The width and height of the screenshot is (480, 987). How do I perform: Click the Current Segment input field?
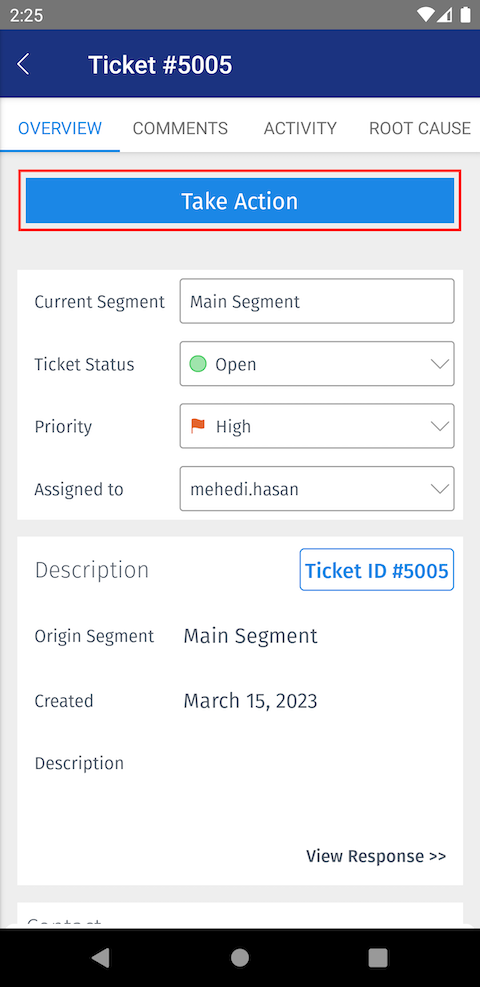[x=317, y=302]
